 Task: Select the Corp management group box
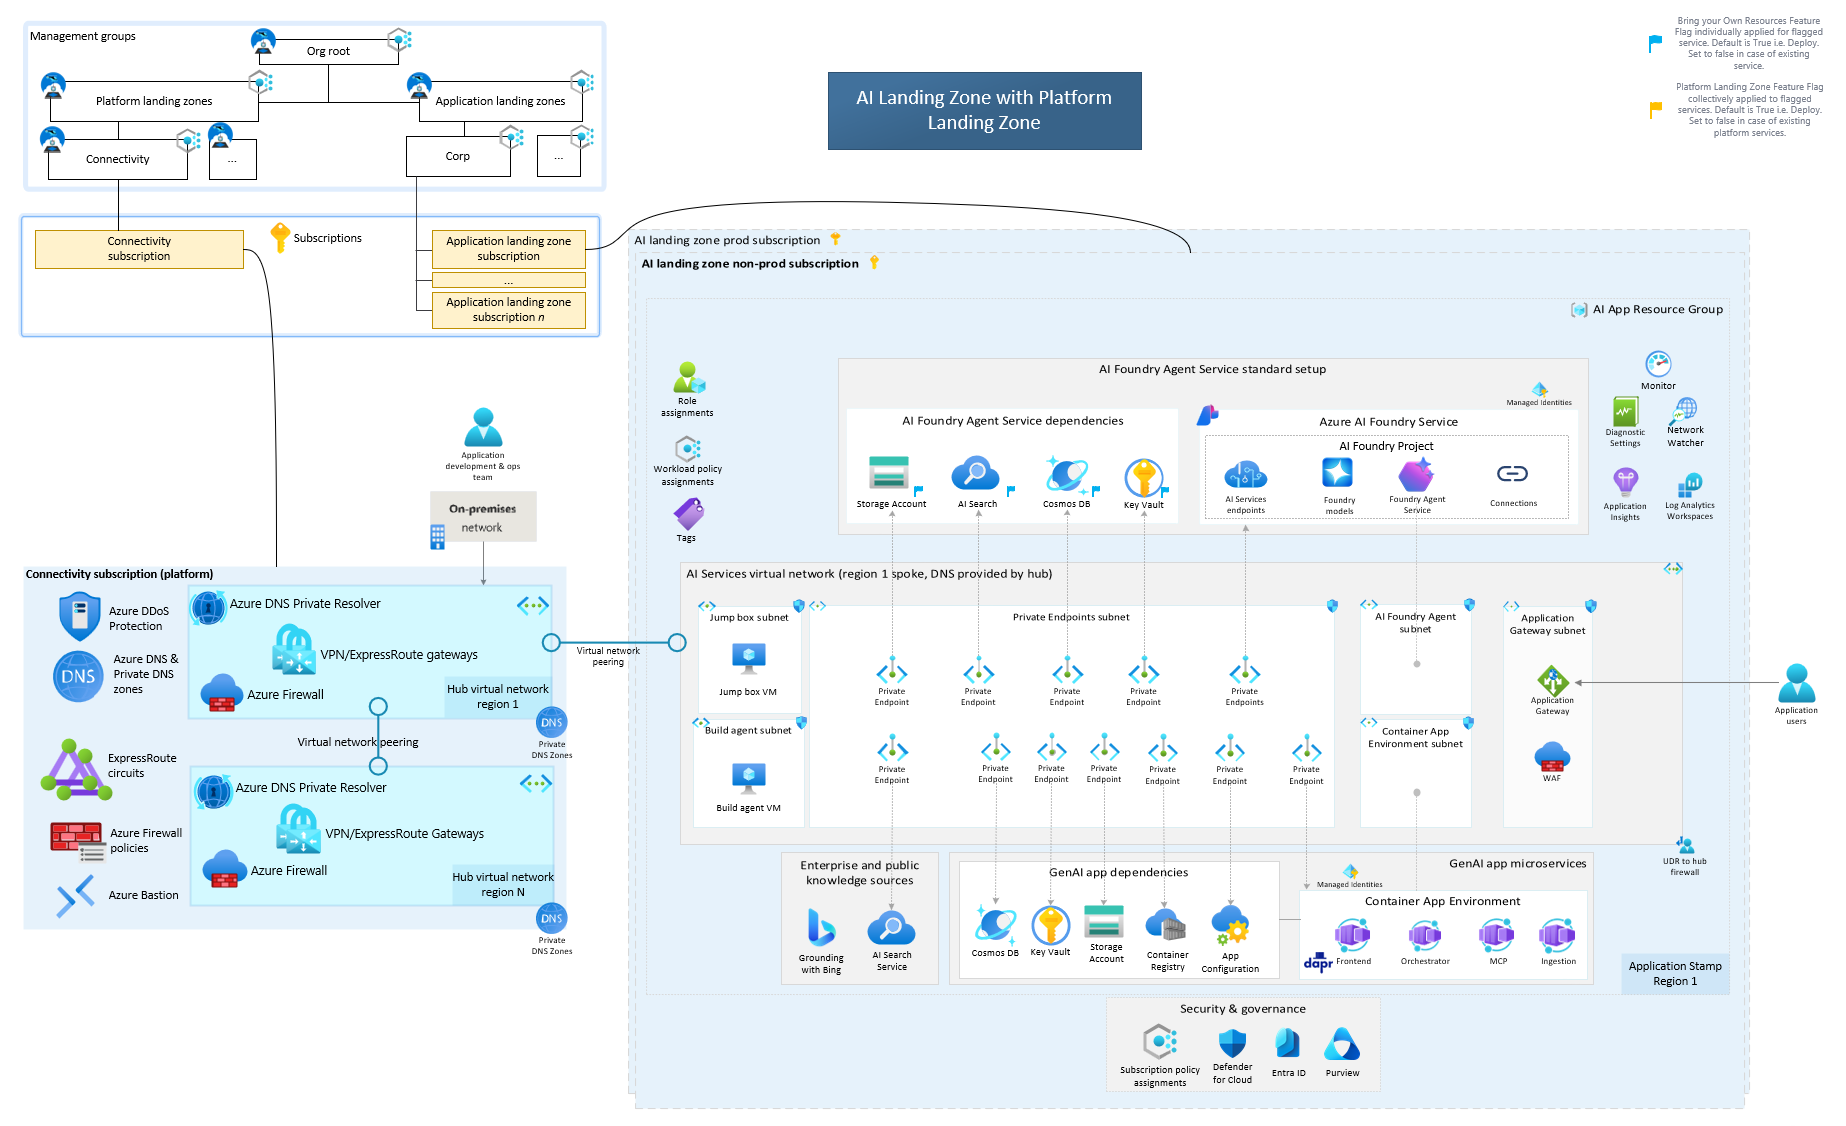point(458,156)
